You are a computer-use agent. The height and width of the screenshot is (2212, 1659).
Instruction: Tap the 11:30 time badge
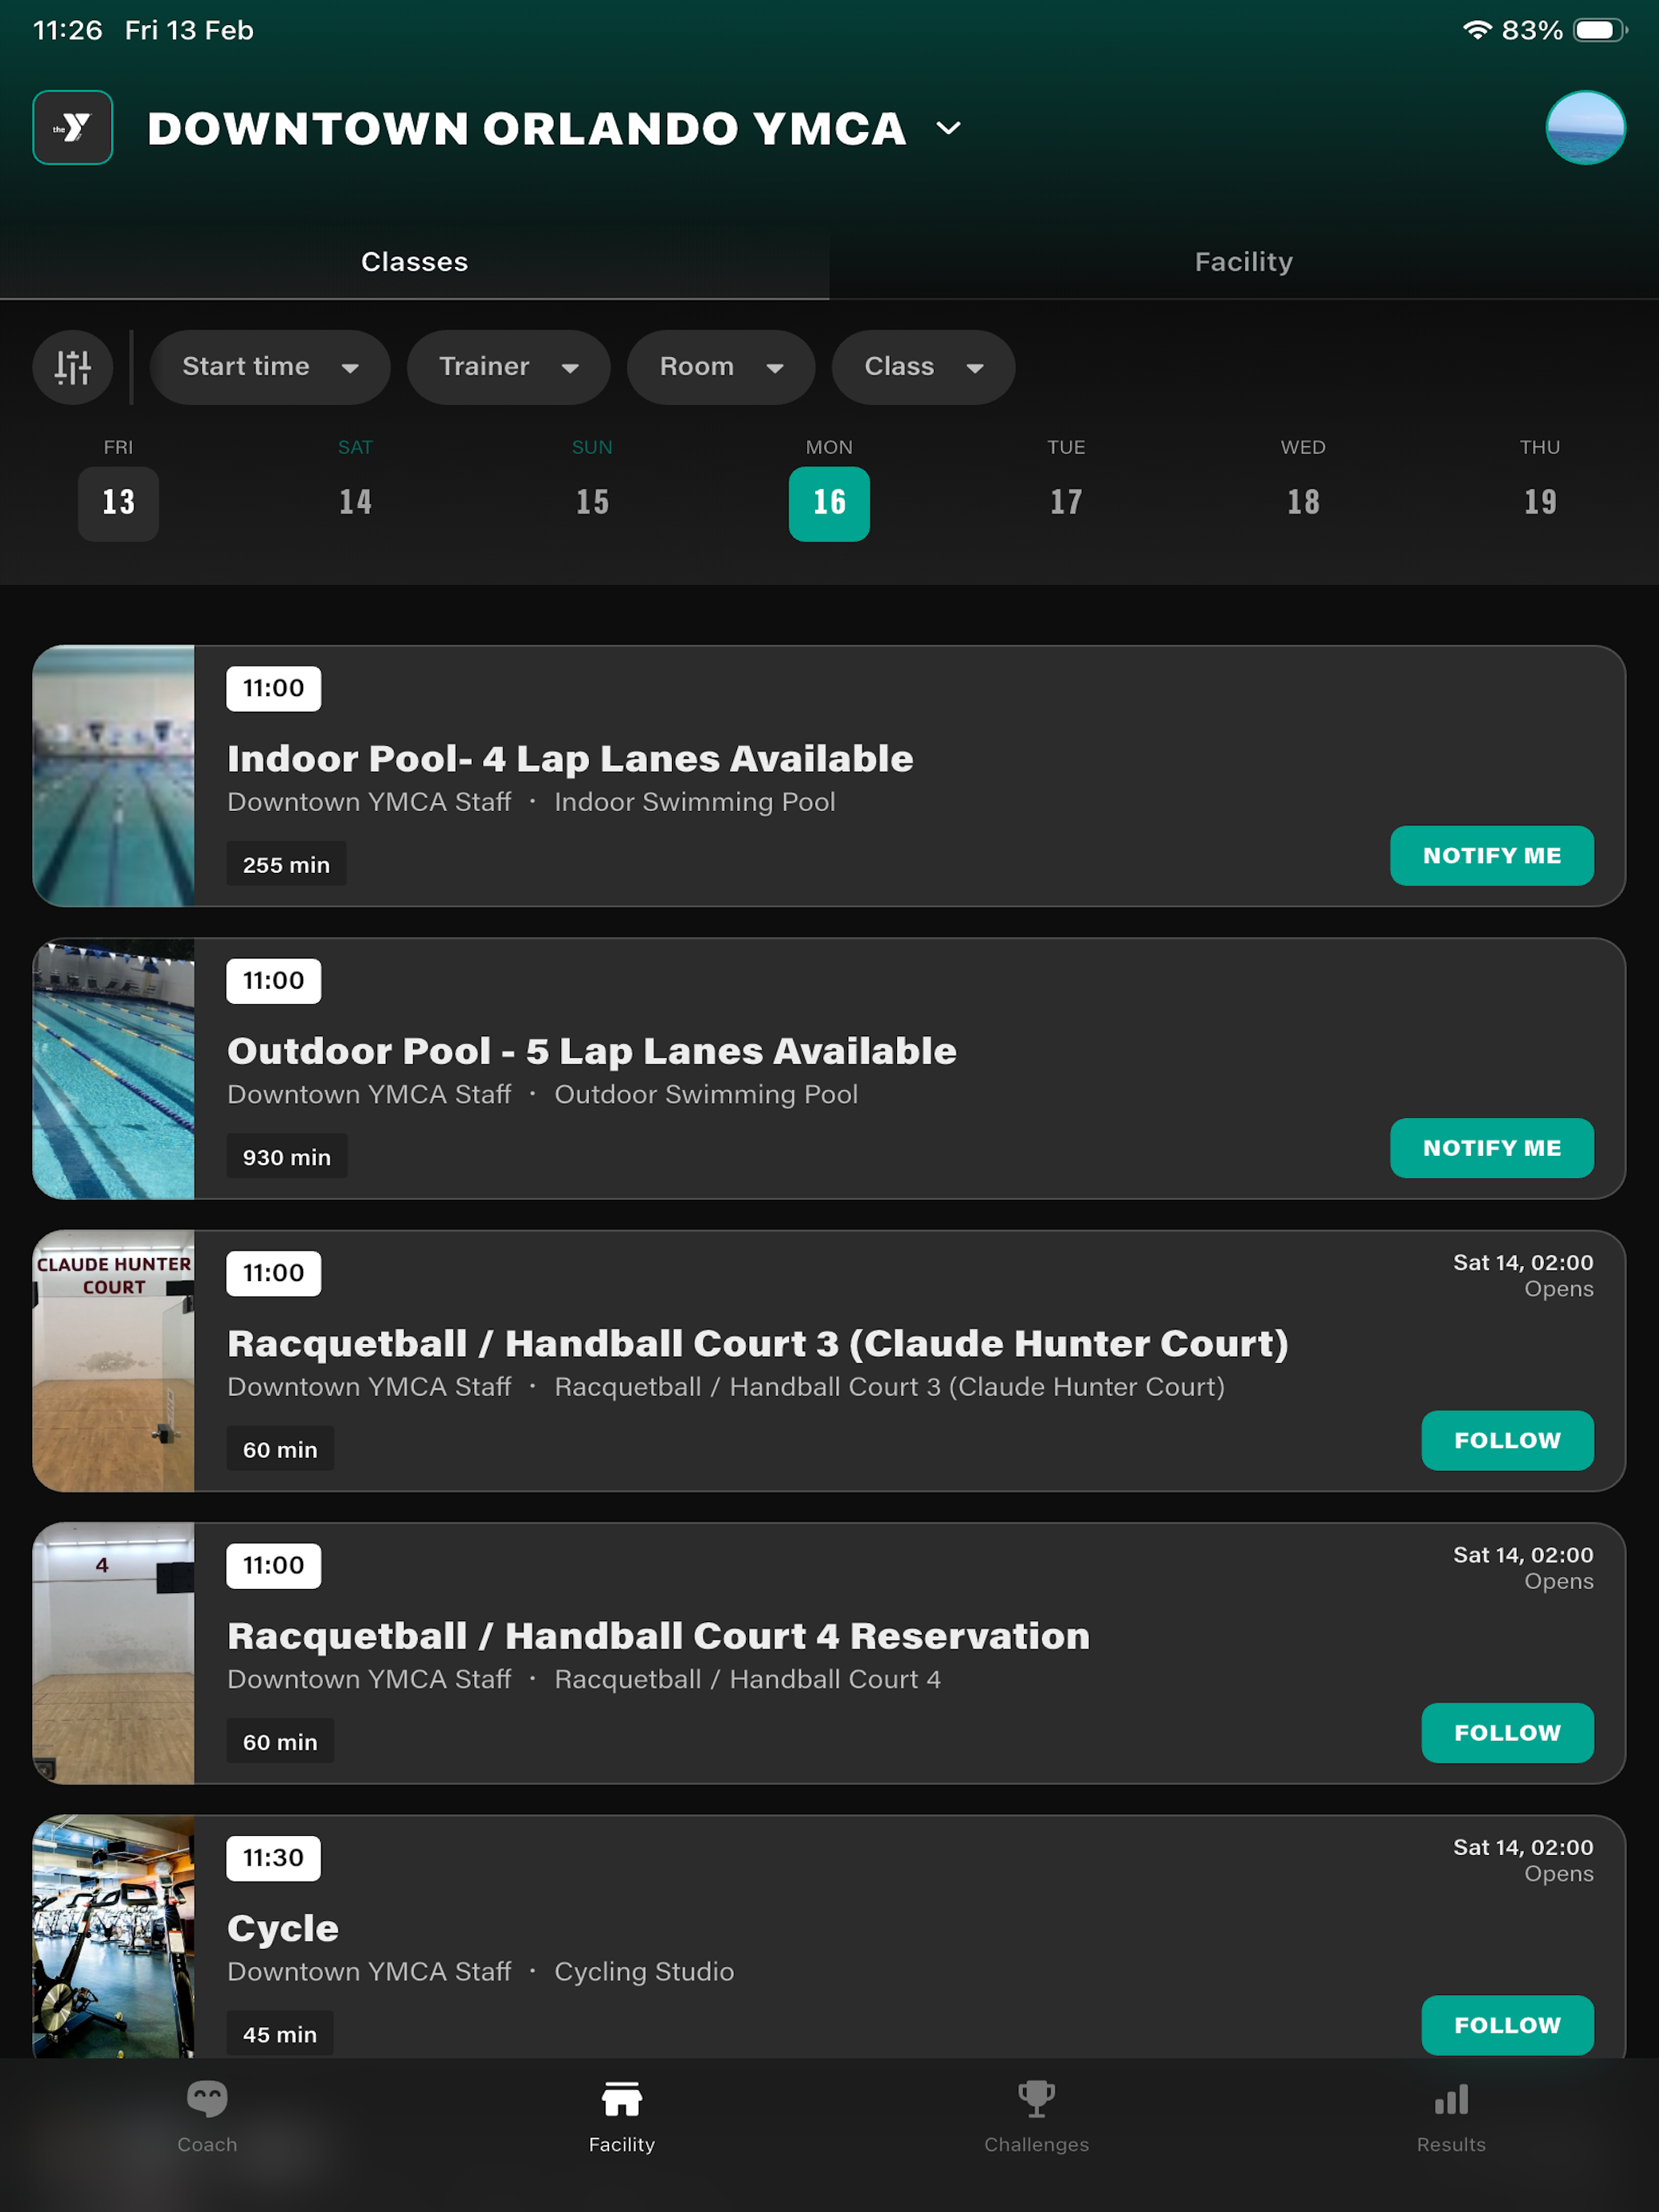(x=273, y=1858)
